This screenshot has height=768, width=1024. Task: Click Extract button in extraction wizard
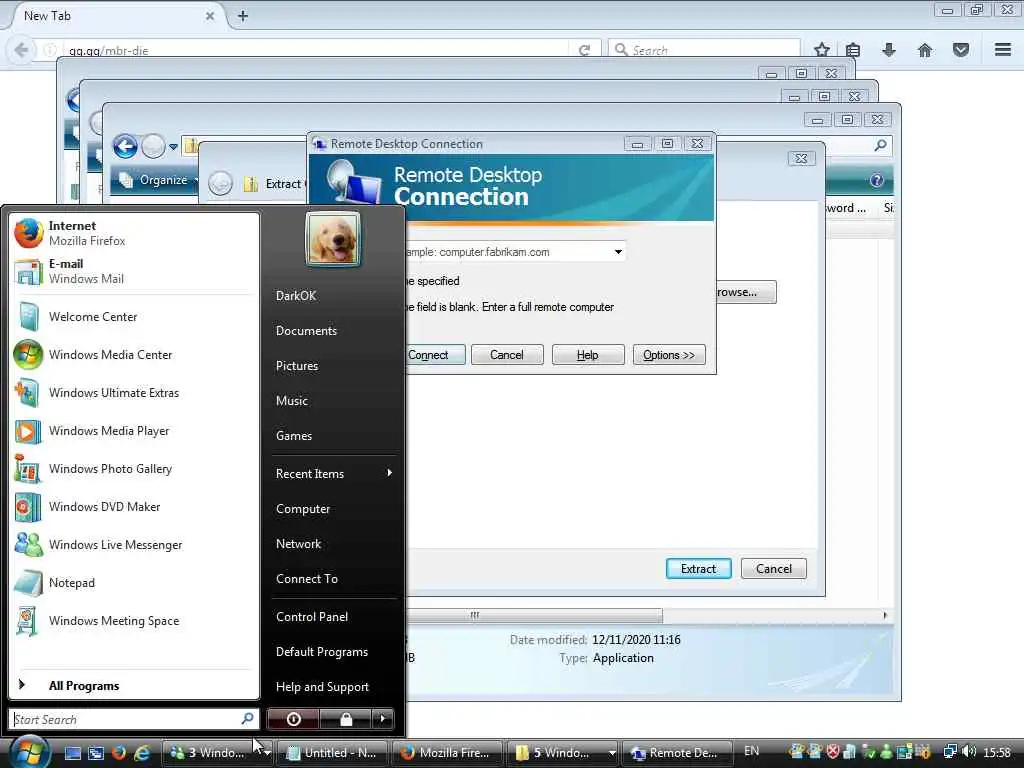pyautogui.click(x=698, y=569)
